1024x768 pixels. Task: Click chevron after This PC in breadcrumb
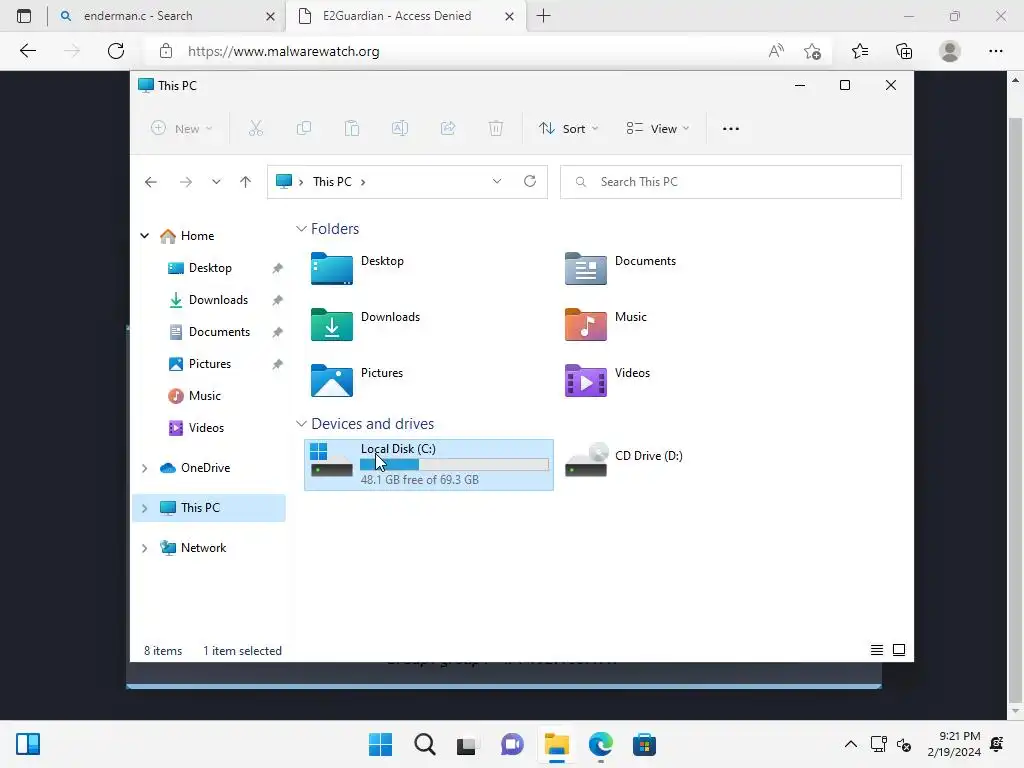363,182
